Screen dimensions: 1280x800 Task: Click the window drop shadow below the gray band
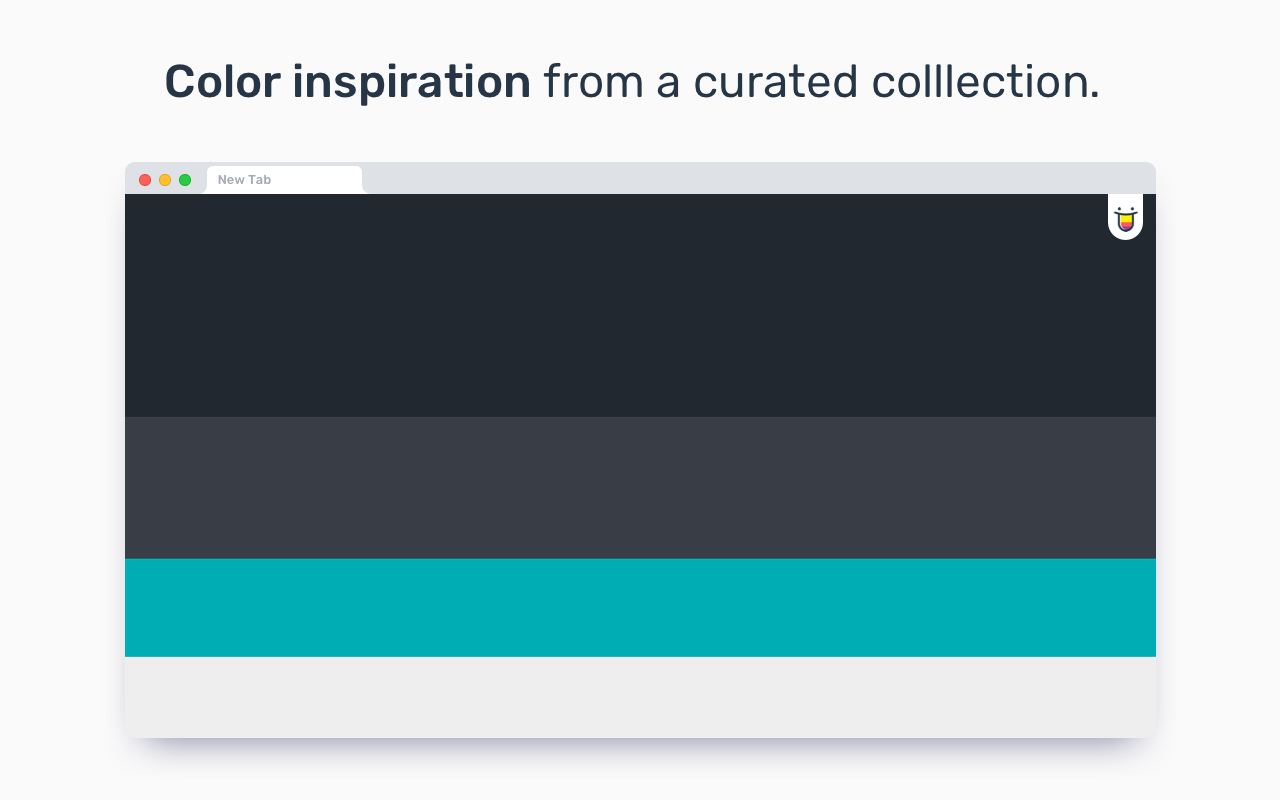click(640, 748)
